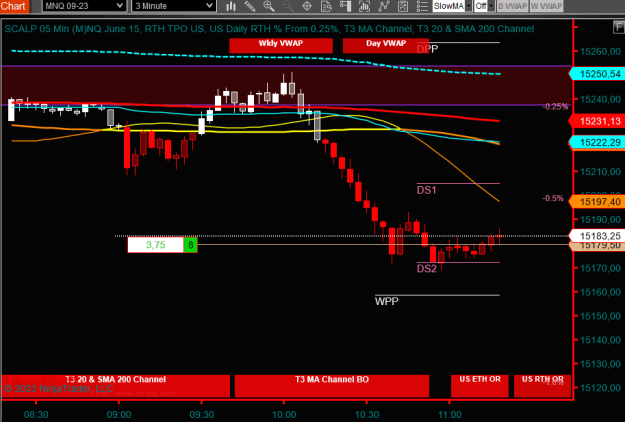Click the -0.25% level label
625x422 pixels.
pyautogui.click(x=555, y=107)
